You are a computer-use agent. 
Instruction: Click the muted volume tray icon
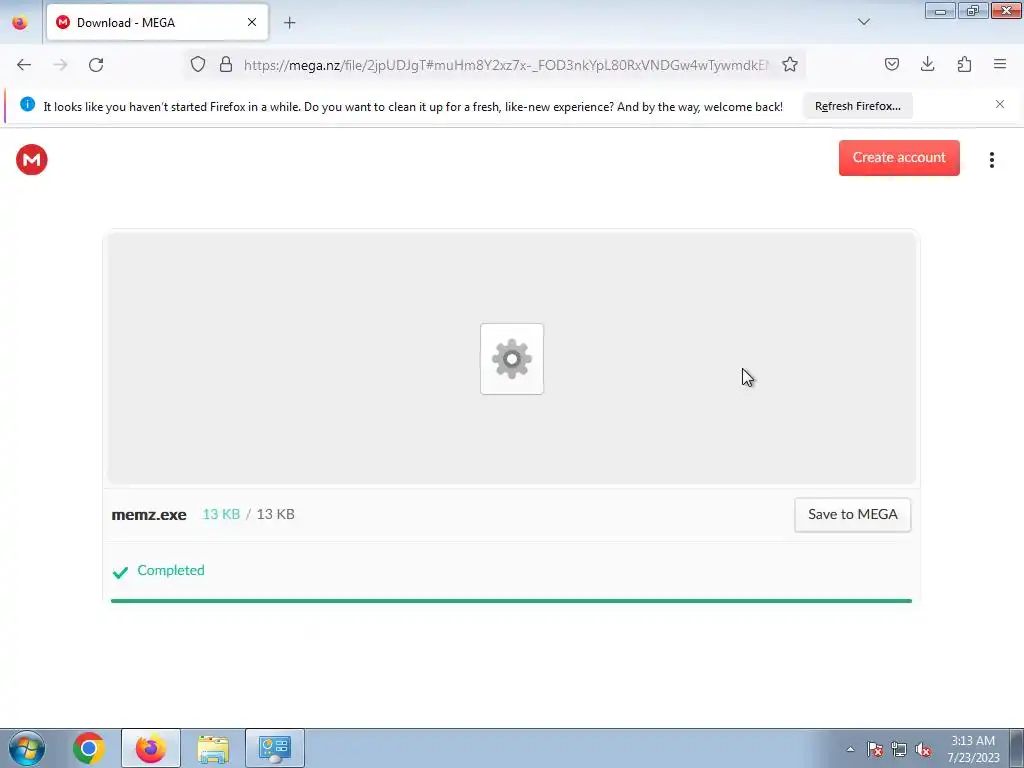pyautogui.click(x=923, y=749)
